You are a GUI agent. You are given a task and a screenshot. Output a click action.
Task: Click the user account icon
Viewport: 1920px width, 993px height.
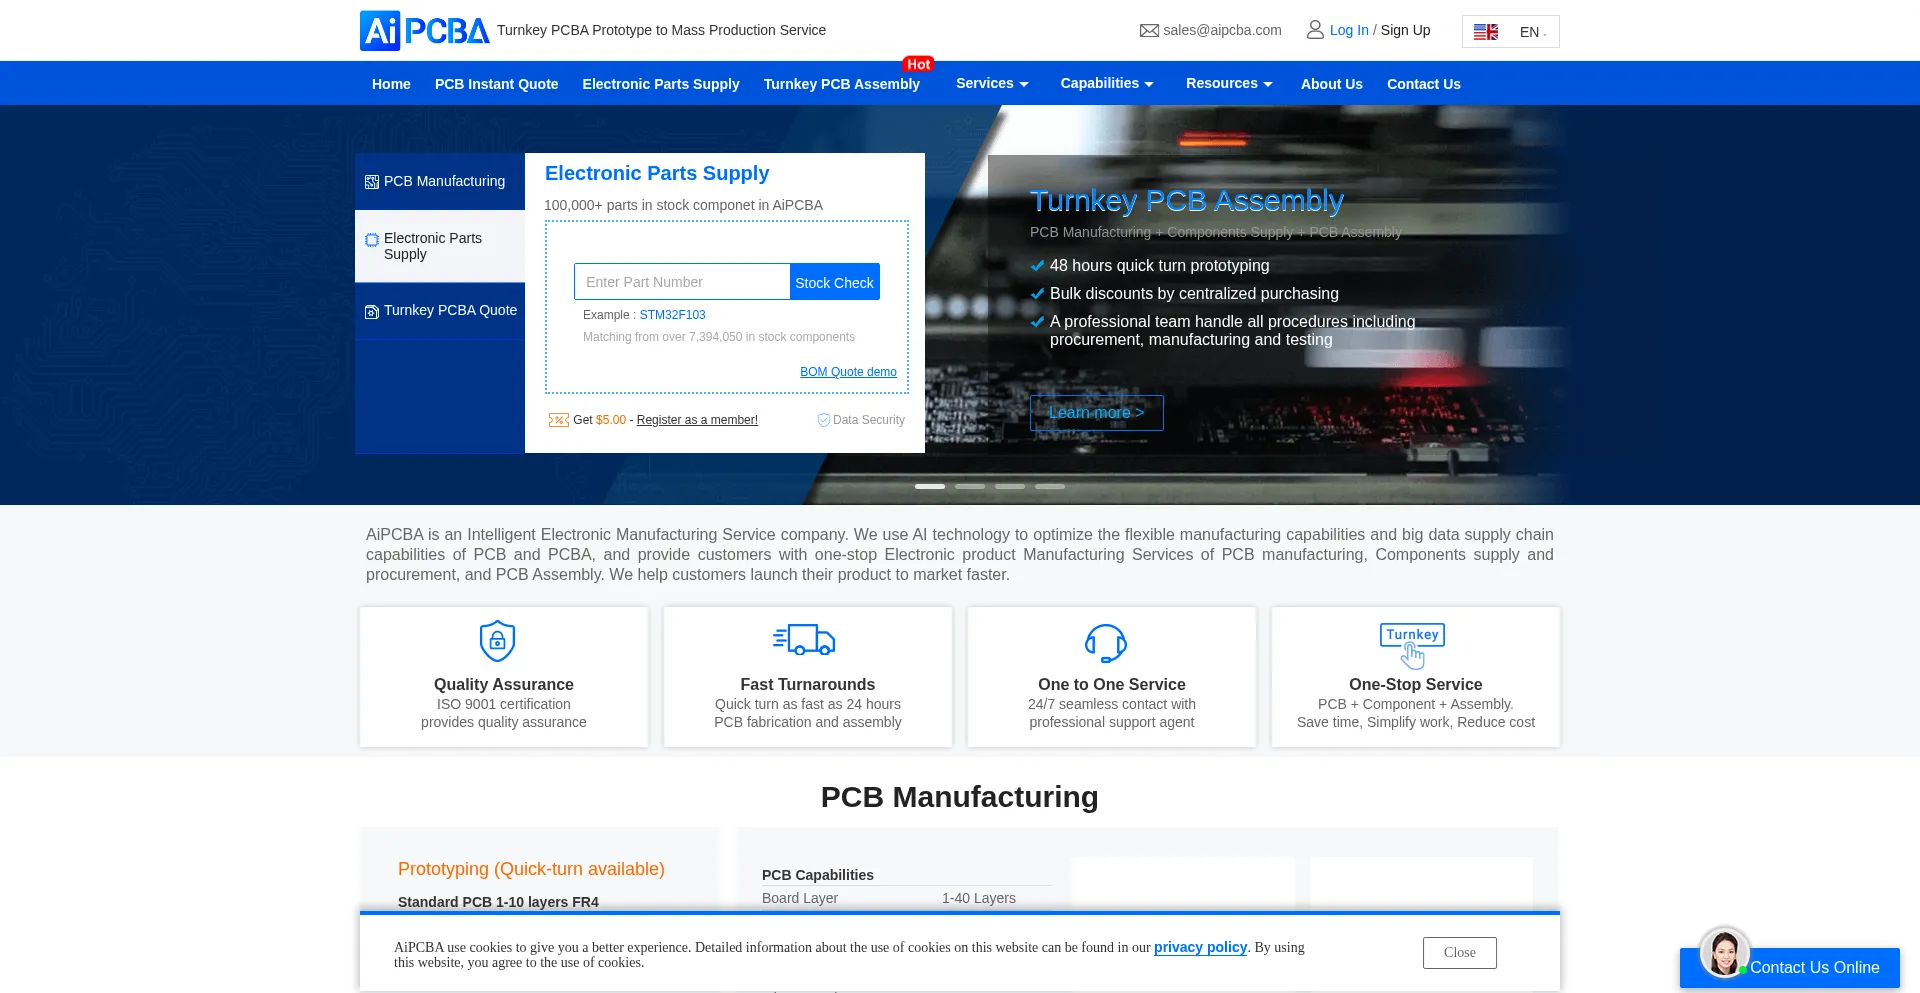pos(1315,30)
